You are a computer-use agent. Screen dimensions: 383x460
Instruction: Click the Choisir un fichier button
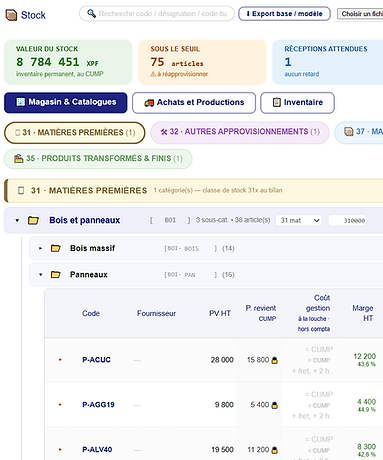(361, 14)
